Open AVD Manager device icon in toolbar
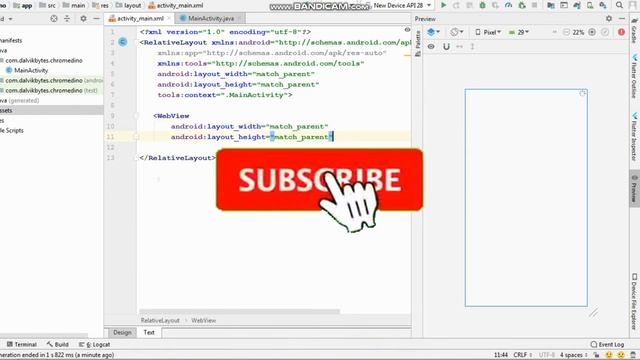Viewport: 640px width, 360px height. [x=590, y=5]
